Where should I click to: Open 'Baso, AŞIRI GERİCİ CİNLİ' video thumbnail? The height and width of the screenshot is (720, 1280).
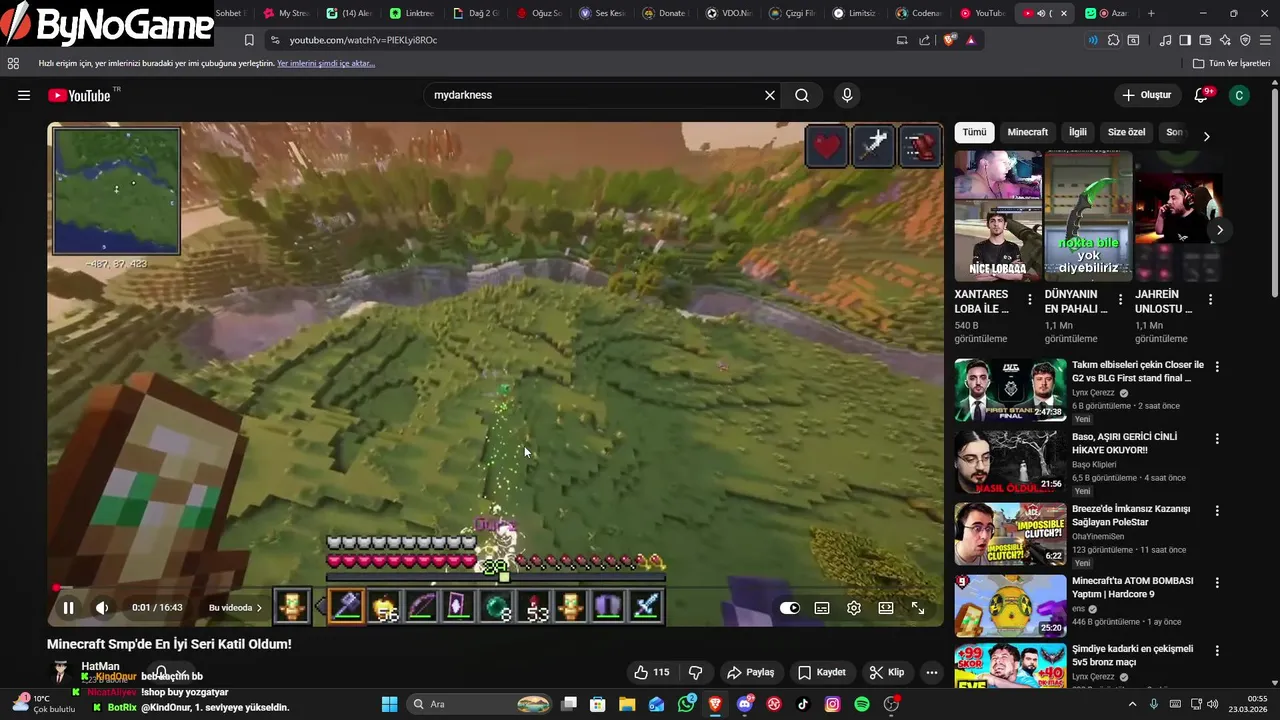point(1010,462)
